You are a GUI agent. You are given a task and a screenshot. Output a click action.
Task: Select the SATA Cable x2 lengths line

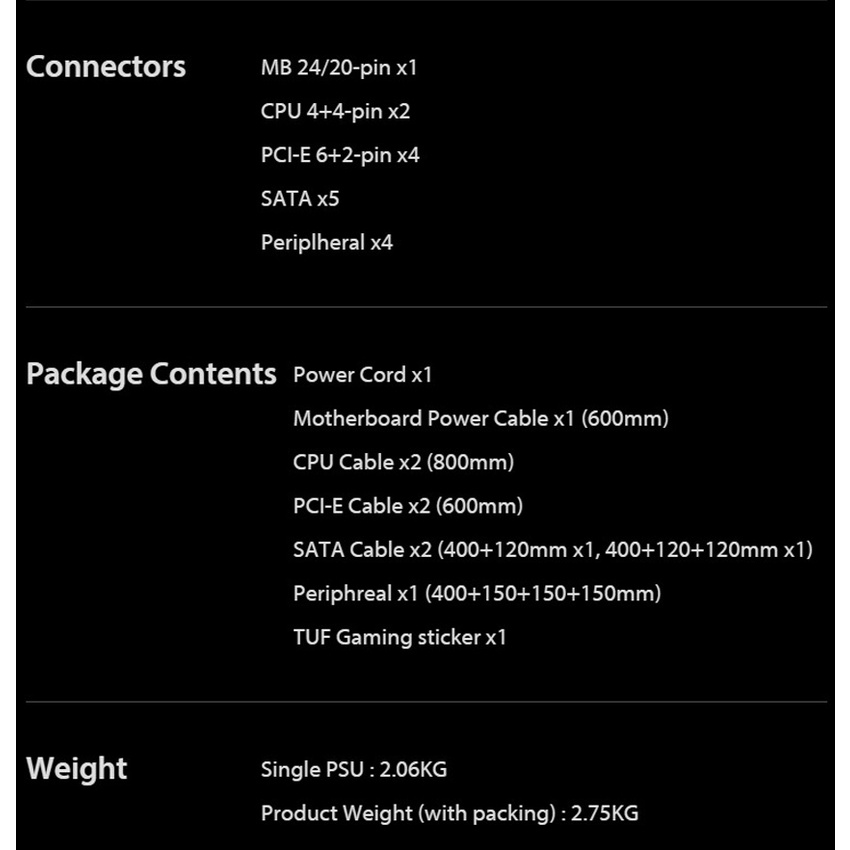point(552,549)
